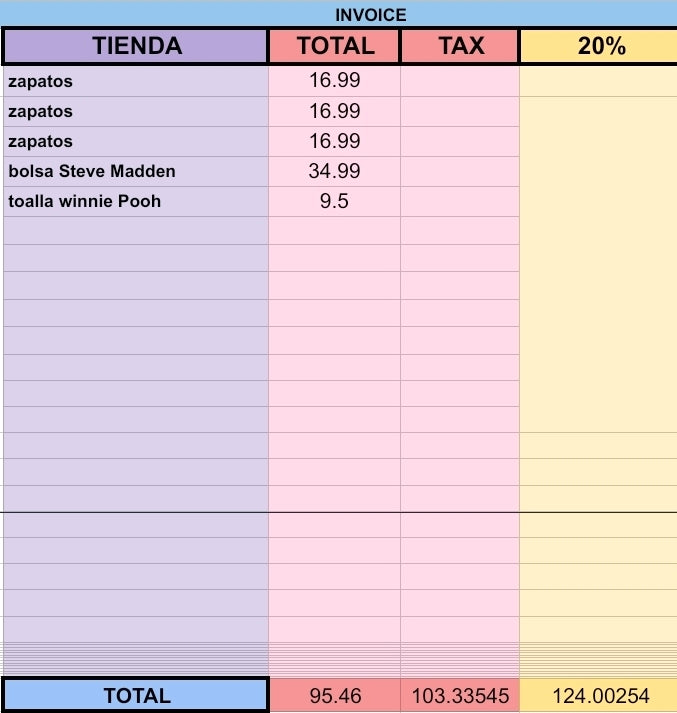
Task: Select the 9.5 price cell
Action: pos(335,201)
